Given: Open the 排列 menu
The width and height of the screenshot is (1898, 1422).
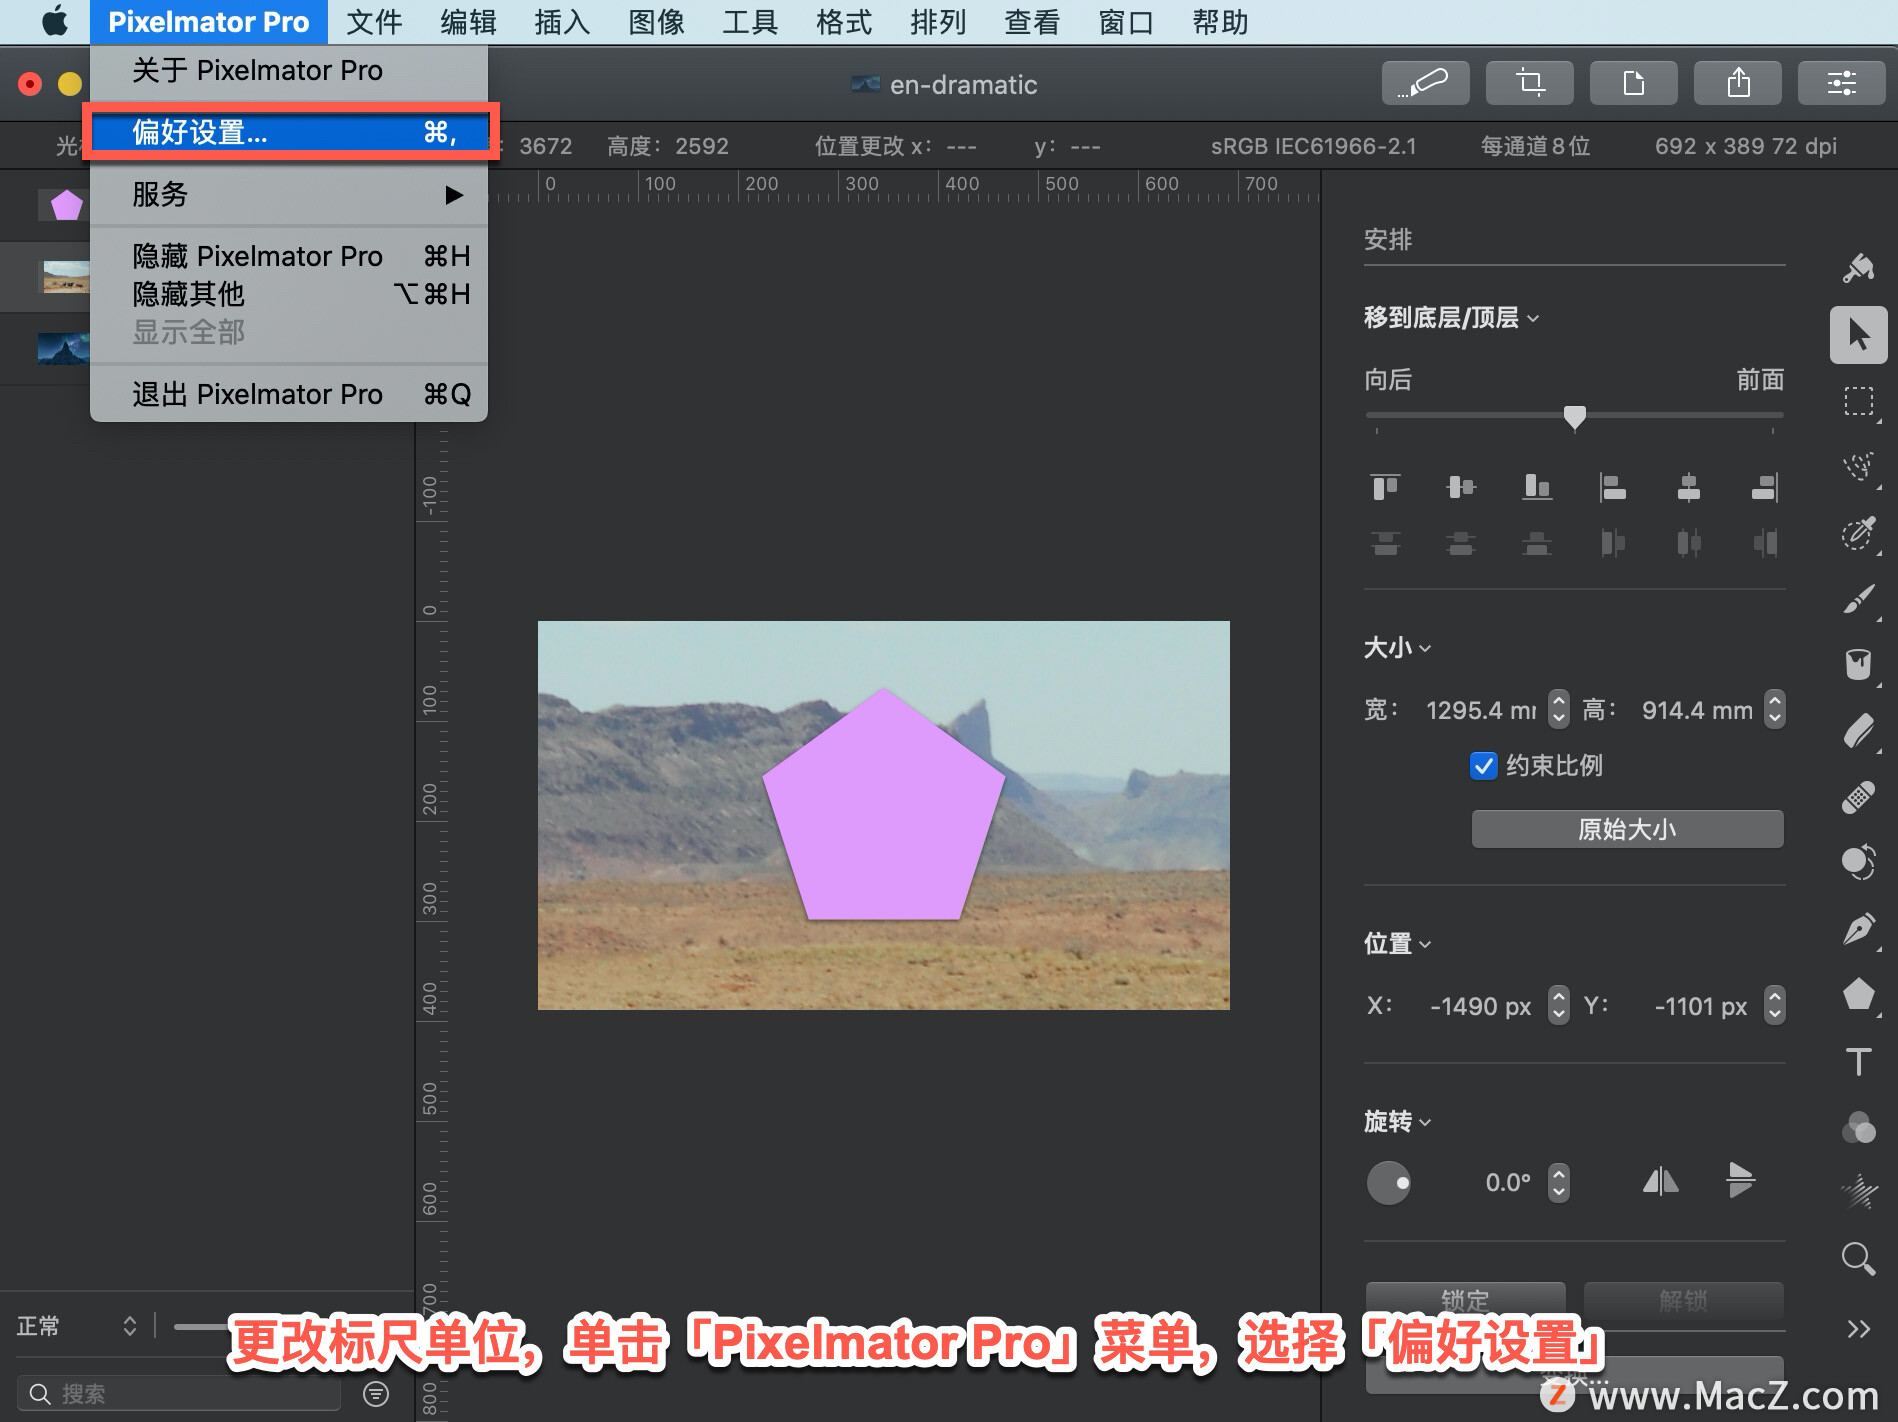Looking at the screenshot, I should 938,22.
